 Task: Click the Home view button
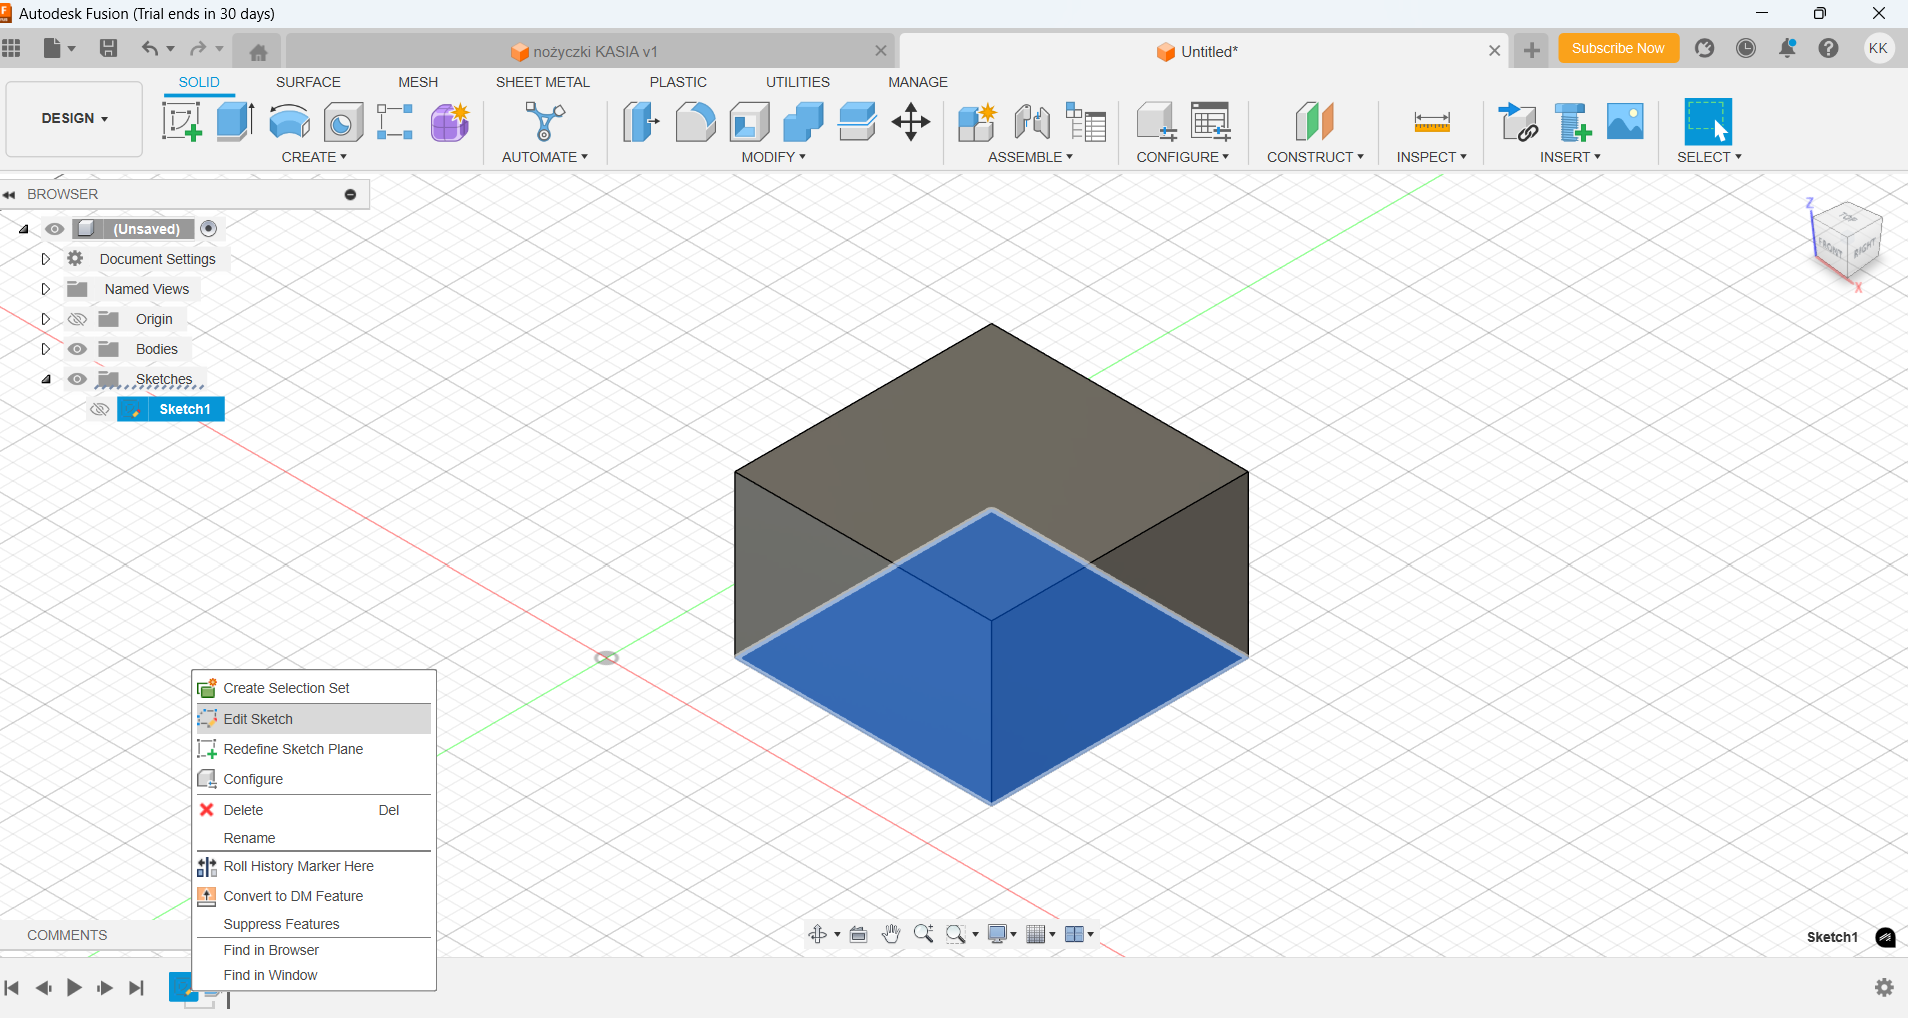tap(258, 51)
